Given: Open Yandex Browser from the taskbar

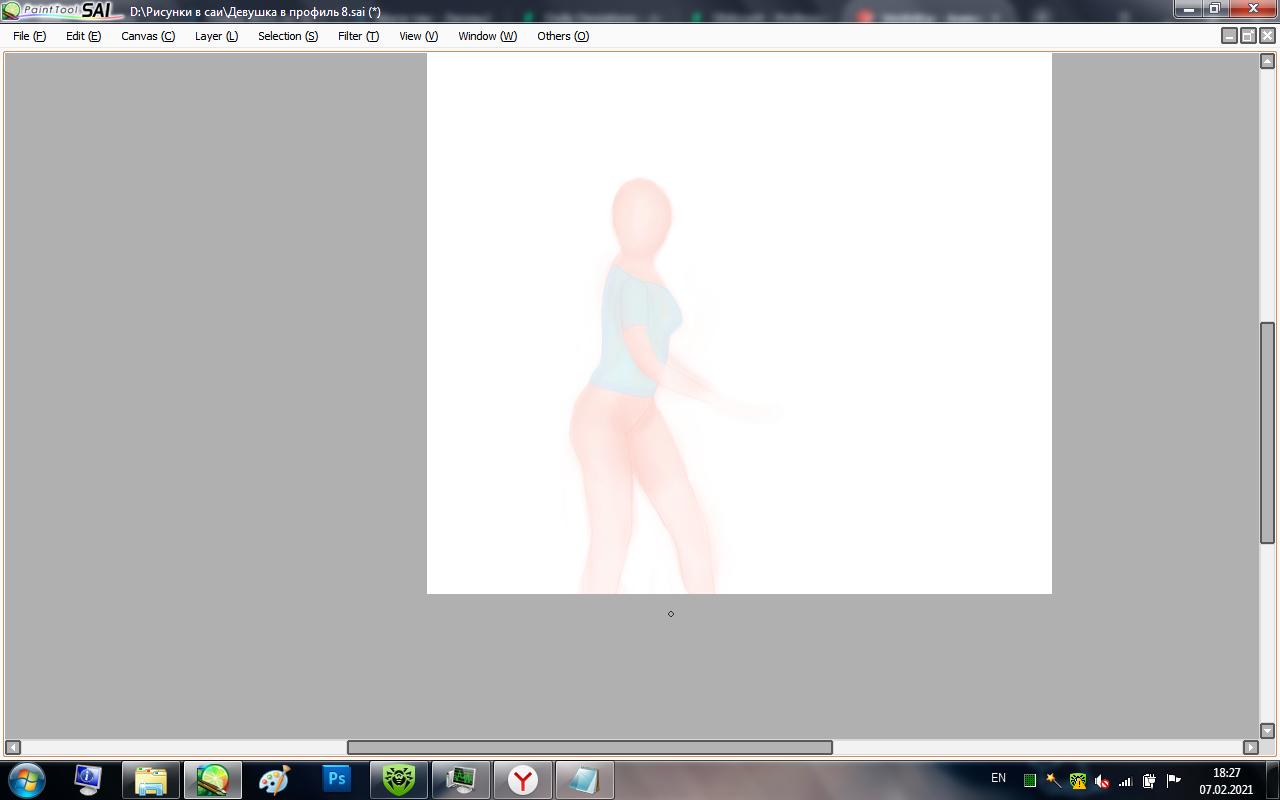Looking at the screenshot, I should 523,779.
